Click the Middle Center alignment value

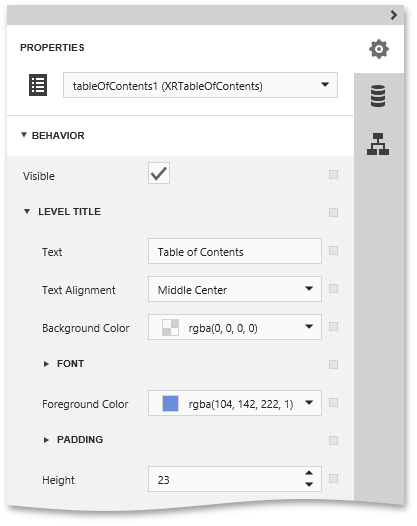click(192, 290)
